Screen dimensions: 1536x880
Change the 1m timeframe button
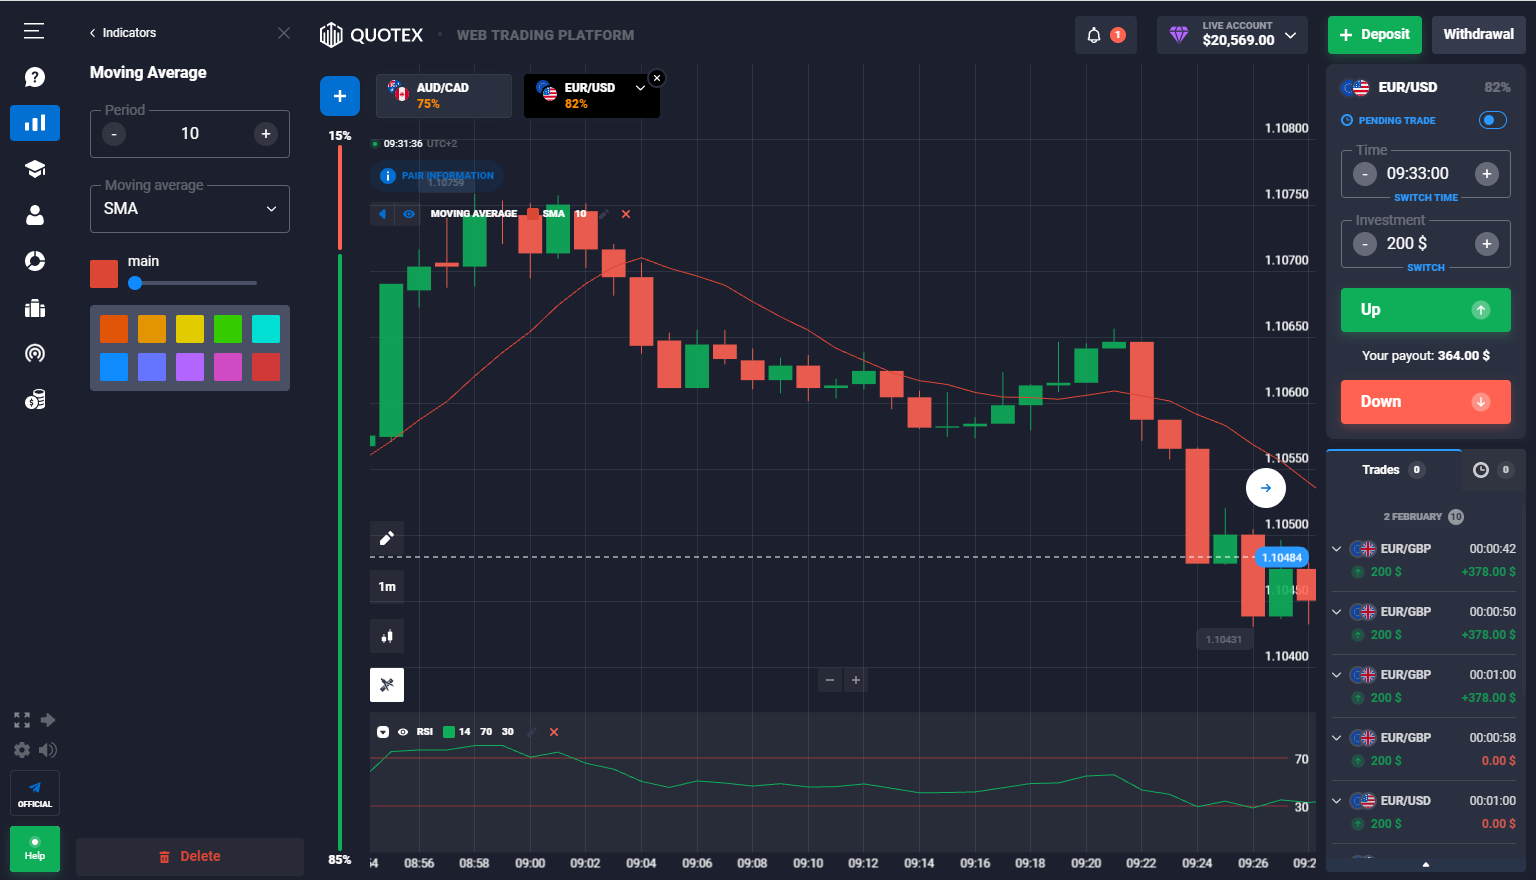pyautogui.click(x=387, y=587)
